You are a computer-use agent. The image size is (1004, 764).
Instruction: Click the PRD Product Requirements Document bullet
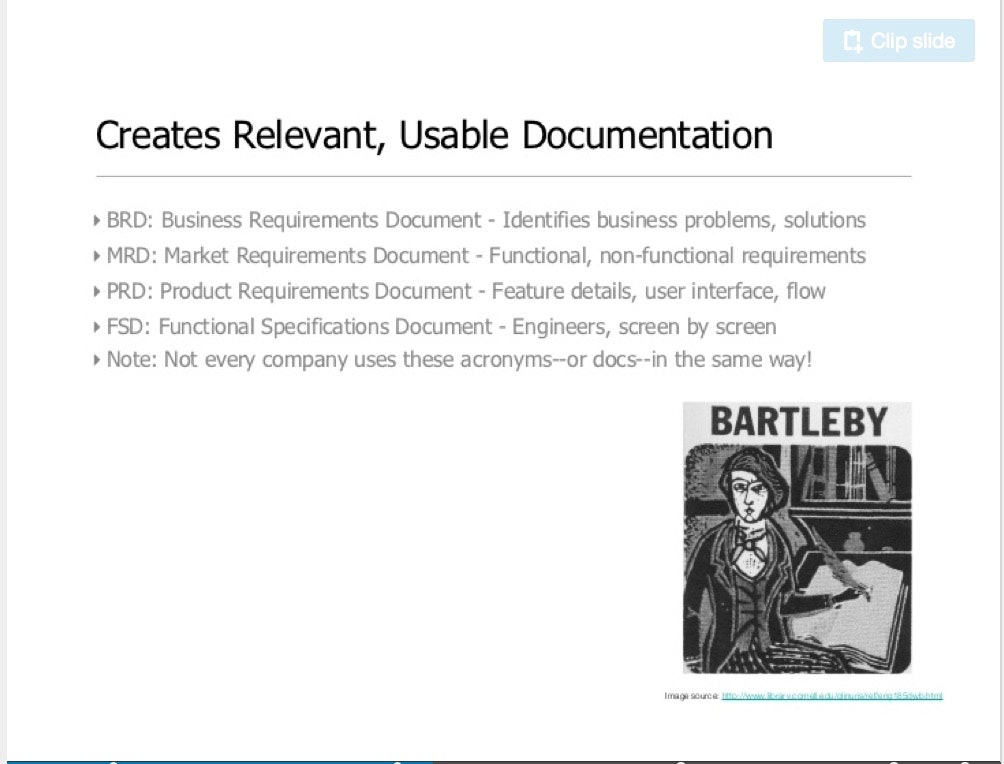click(x=460, y=291)
